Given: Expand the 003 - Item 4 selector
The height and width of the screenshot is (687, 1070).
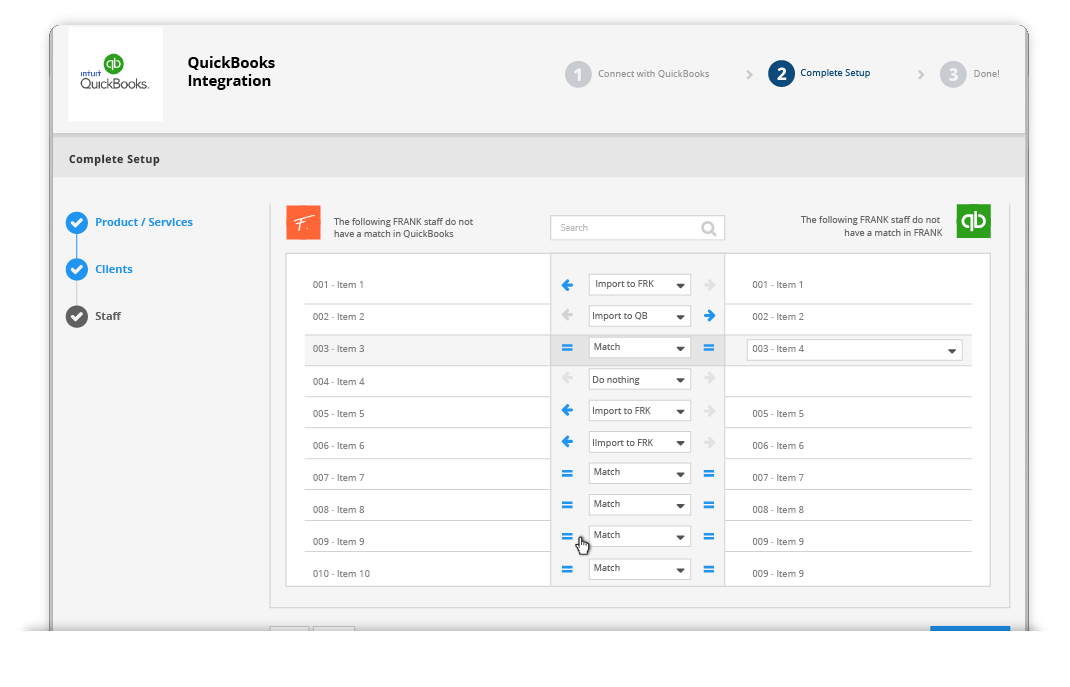Looking at the screenshot, I should click(x=854, y=349).
